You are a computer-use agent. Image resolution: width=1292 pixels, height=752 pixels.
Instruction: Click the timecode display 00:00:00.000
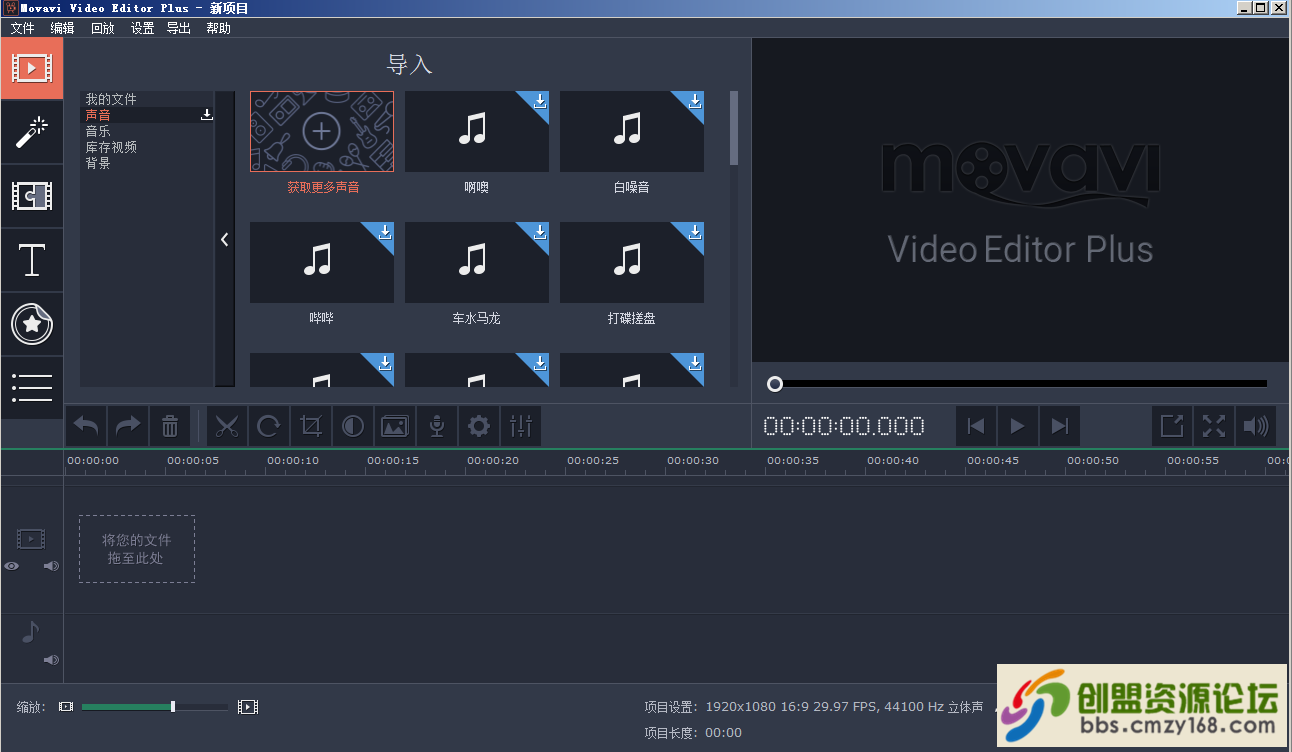click(844, 426)
